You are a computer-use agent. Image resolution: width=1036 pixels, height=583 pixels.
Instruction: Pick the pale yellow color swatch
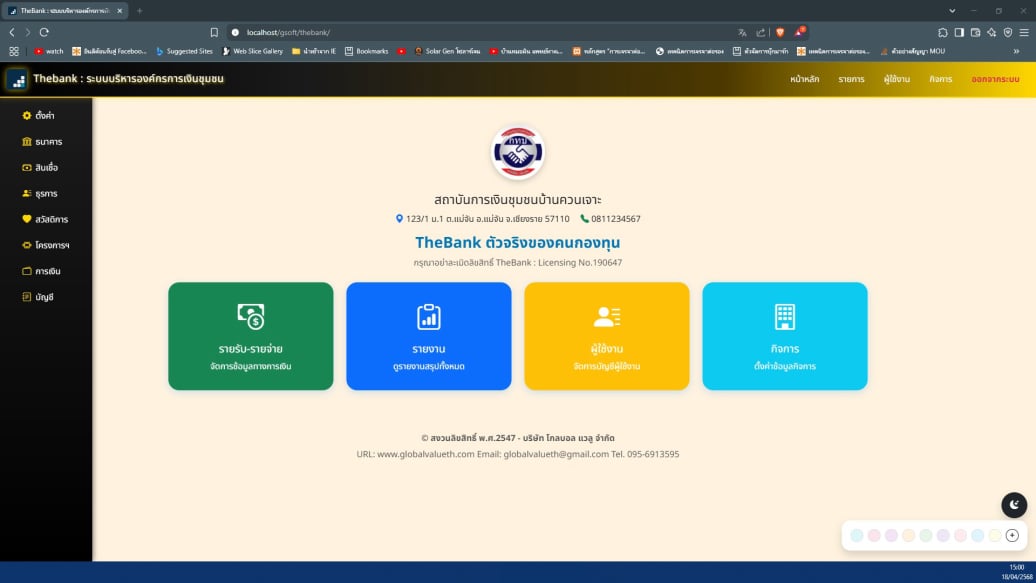(995, 535)
